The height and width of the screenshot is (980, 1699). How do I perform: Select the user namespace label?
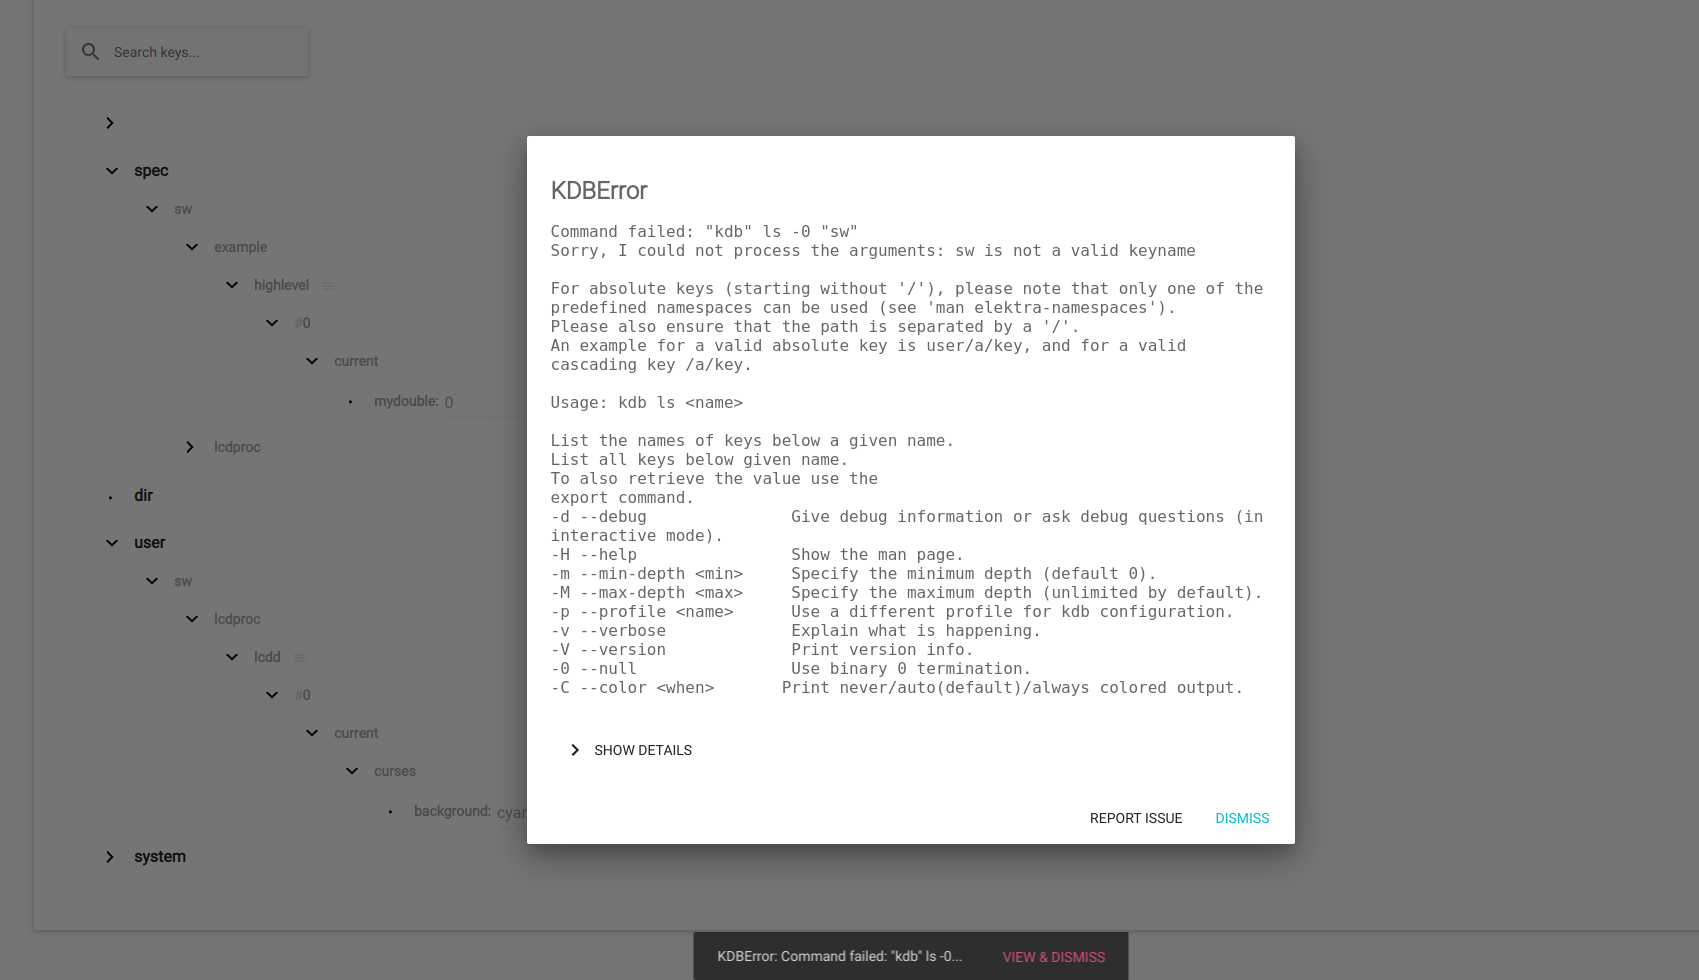coord(149,543)
